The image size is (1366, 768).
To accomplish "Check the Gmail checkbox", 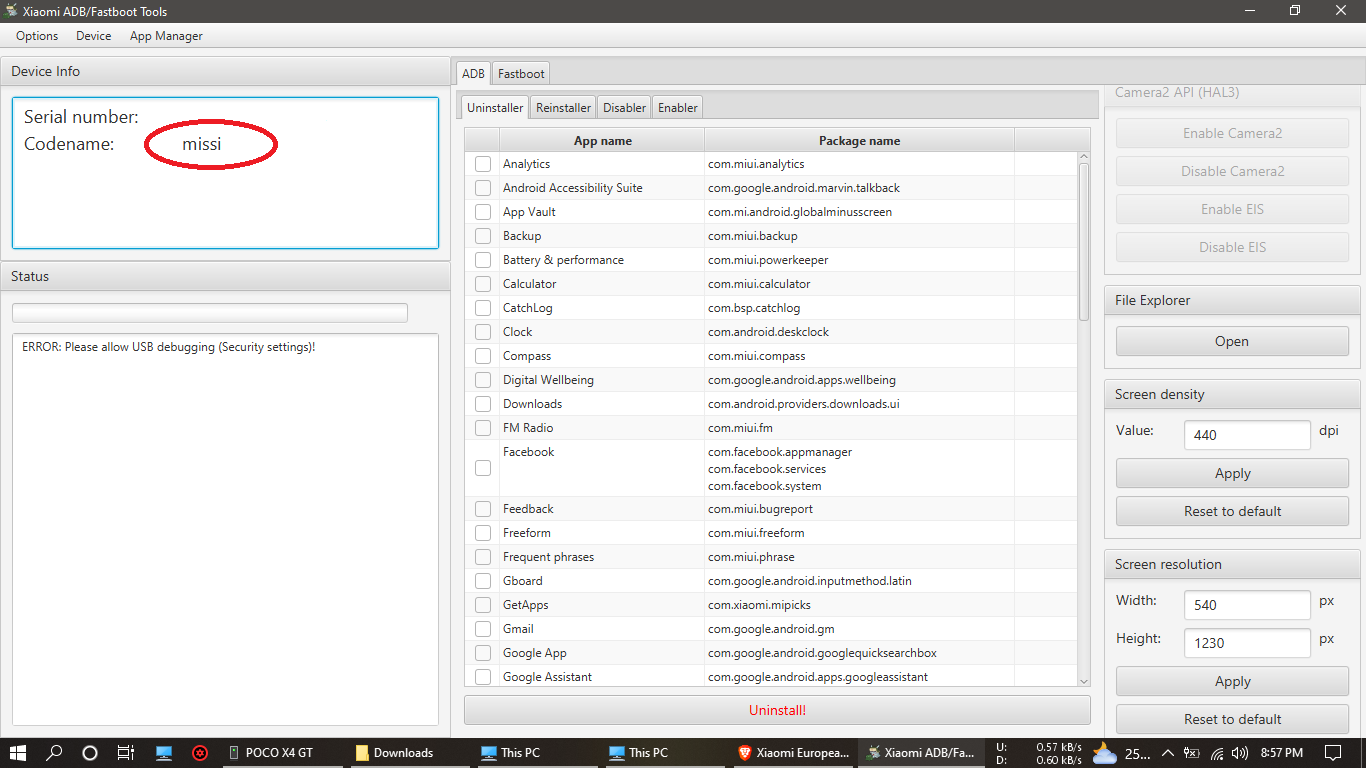I will click(483, 629).
